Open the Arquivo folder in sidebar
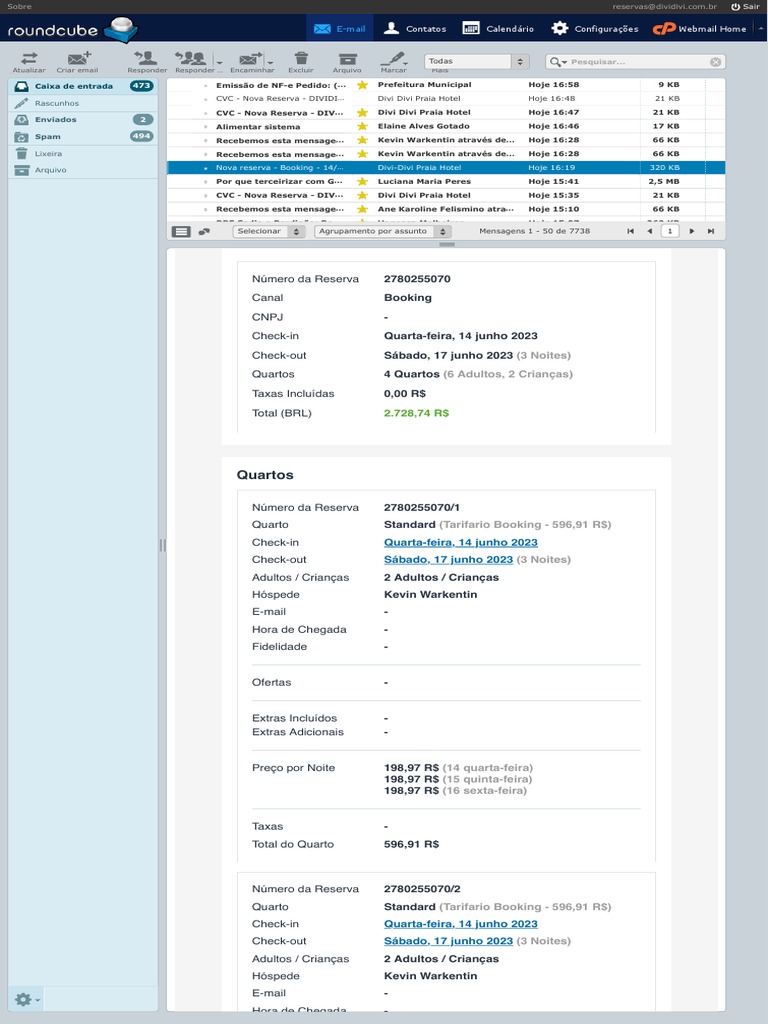This screenshot has height=1024, width=768. (x=83, y=170)
